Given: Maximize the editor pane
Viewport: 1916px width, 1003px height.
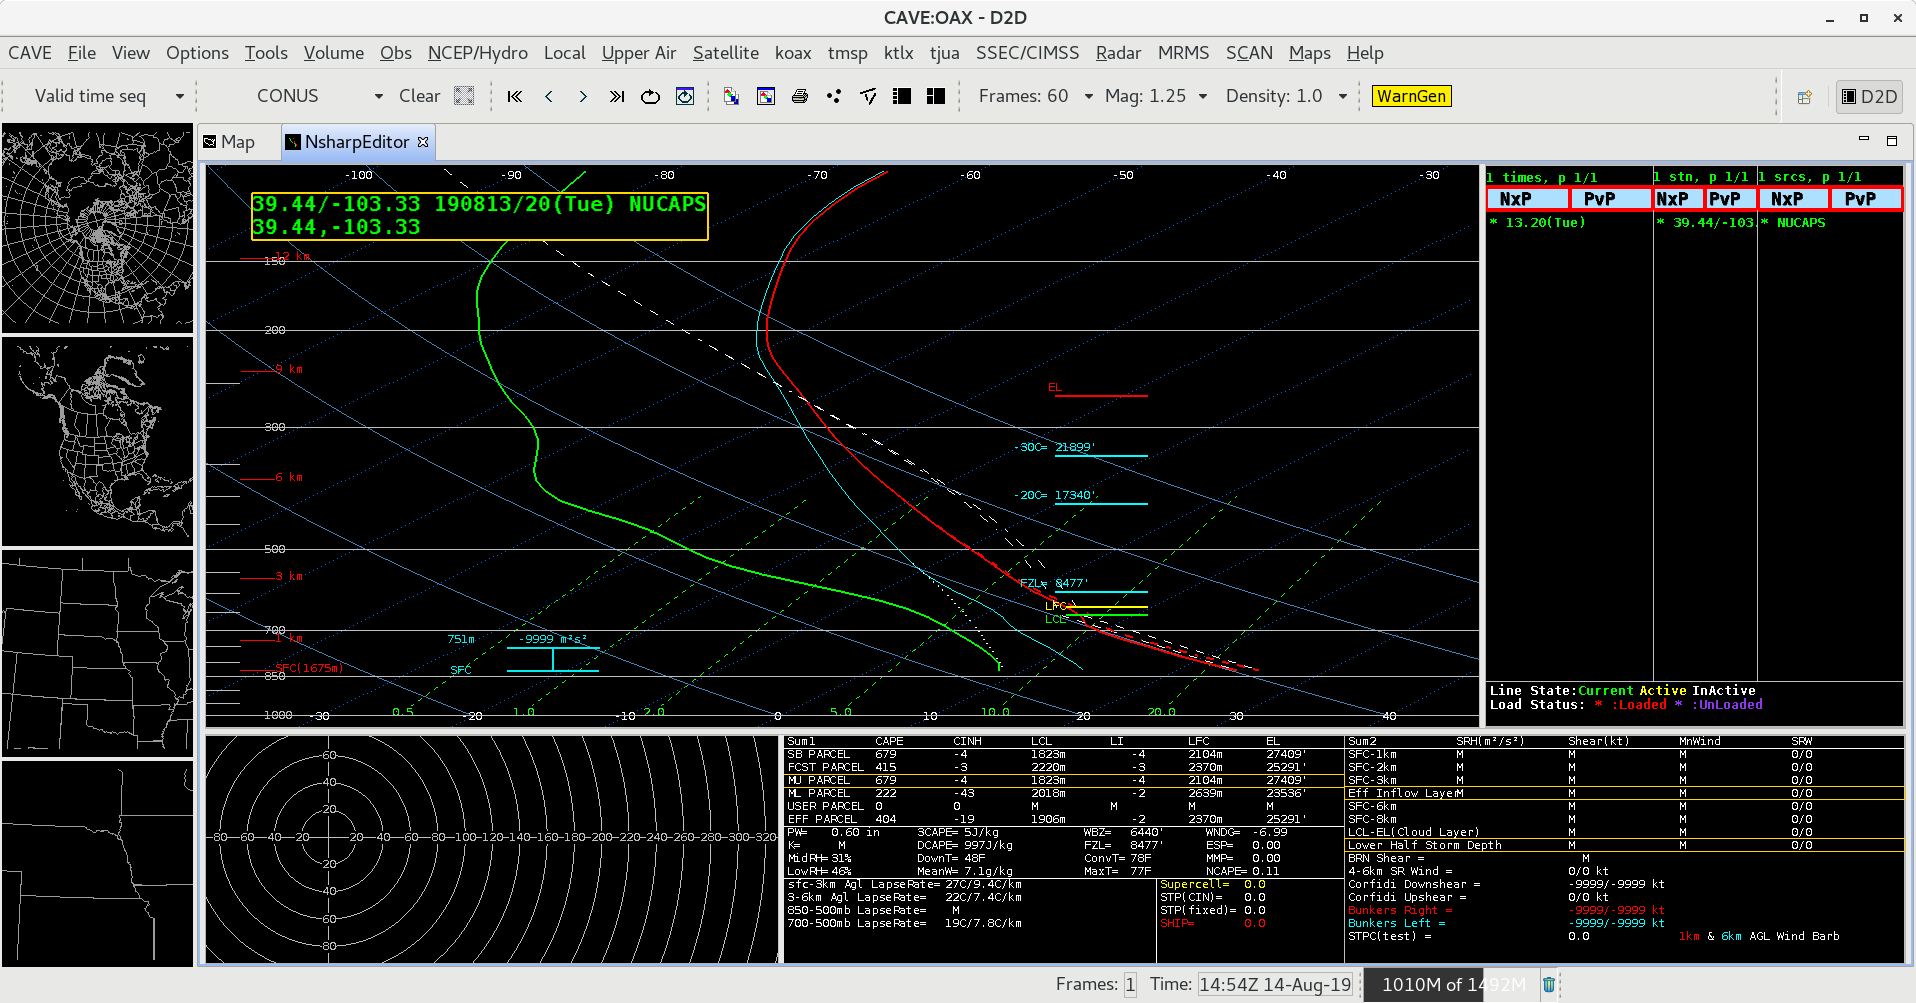Looking at the screenshot, I should (x=1892, y=140).
